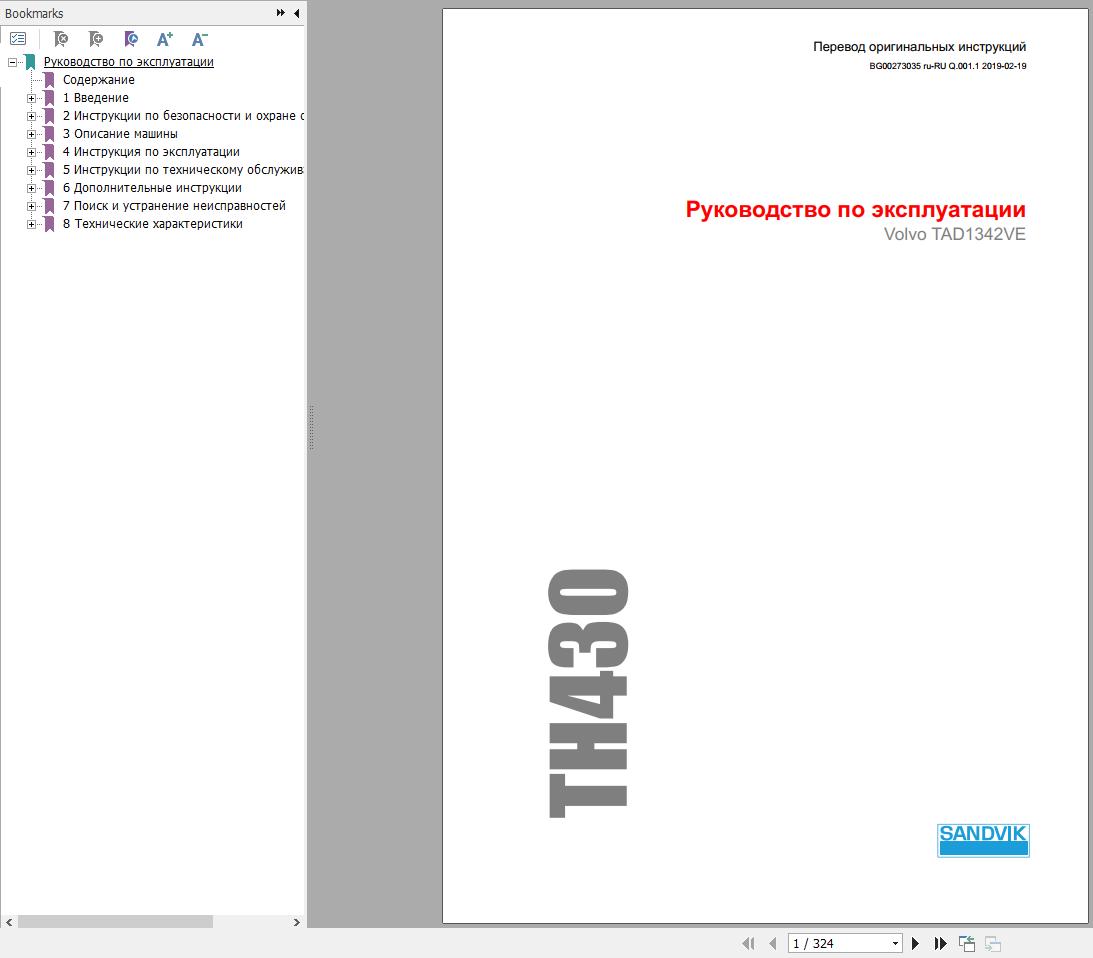This screenshot has width=1093, height=958.
Task: Expand the 5 Инструкции по техническому обслуживанию bookmark
Action: pyautogui.click(x=31, y=170)
